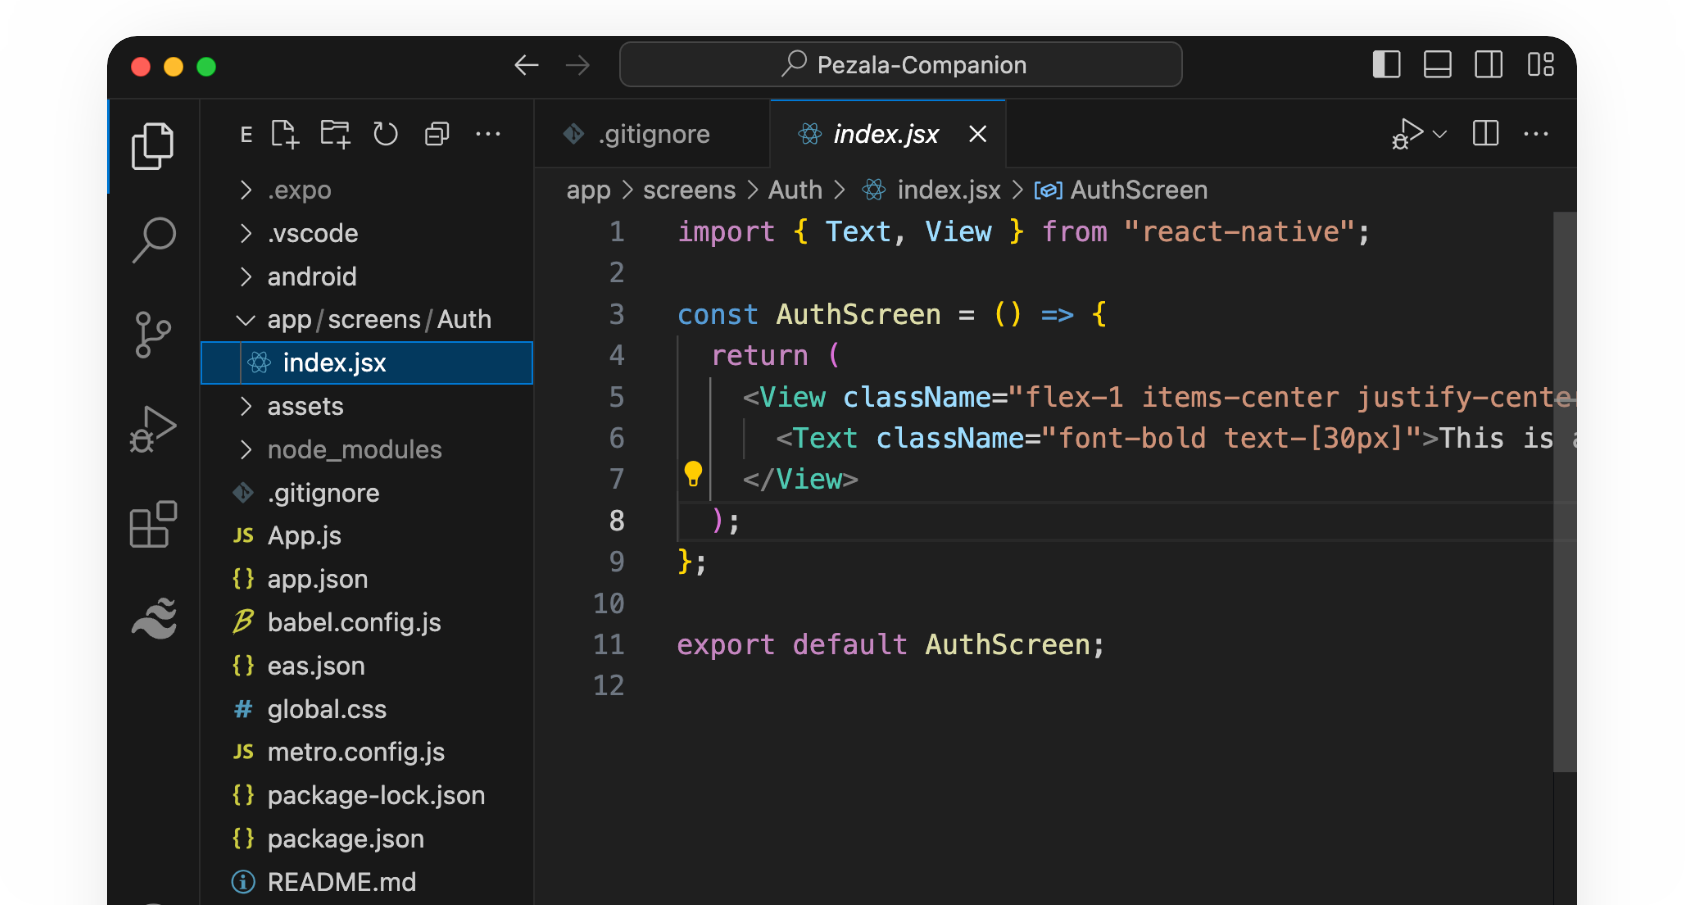Close the index.jsx tab
Image resolution: width=1685 pixels, height=905 pixels.
click(x=978, y=134)
